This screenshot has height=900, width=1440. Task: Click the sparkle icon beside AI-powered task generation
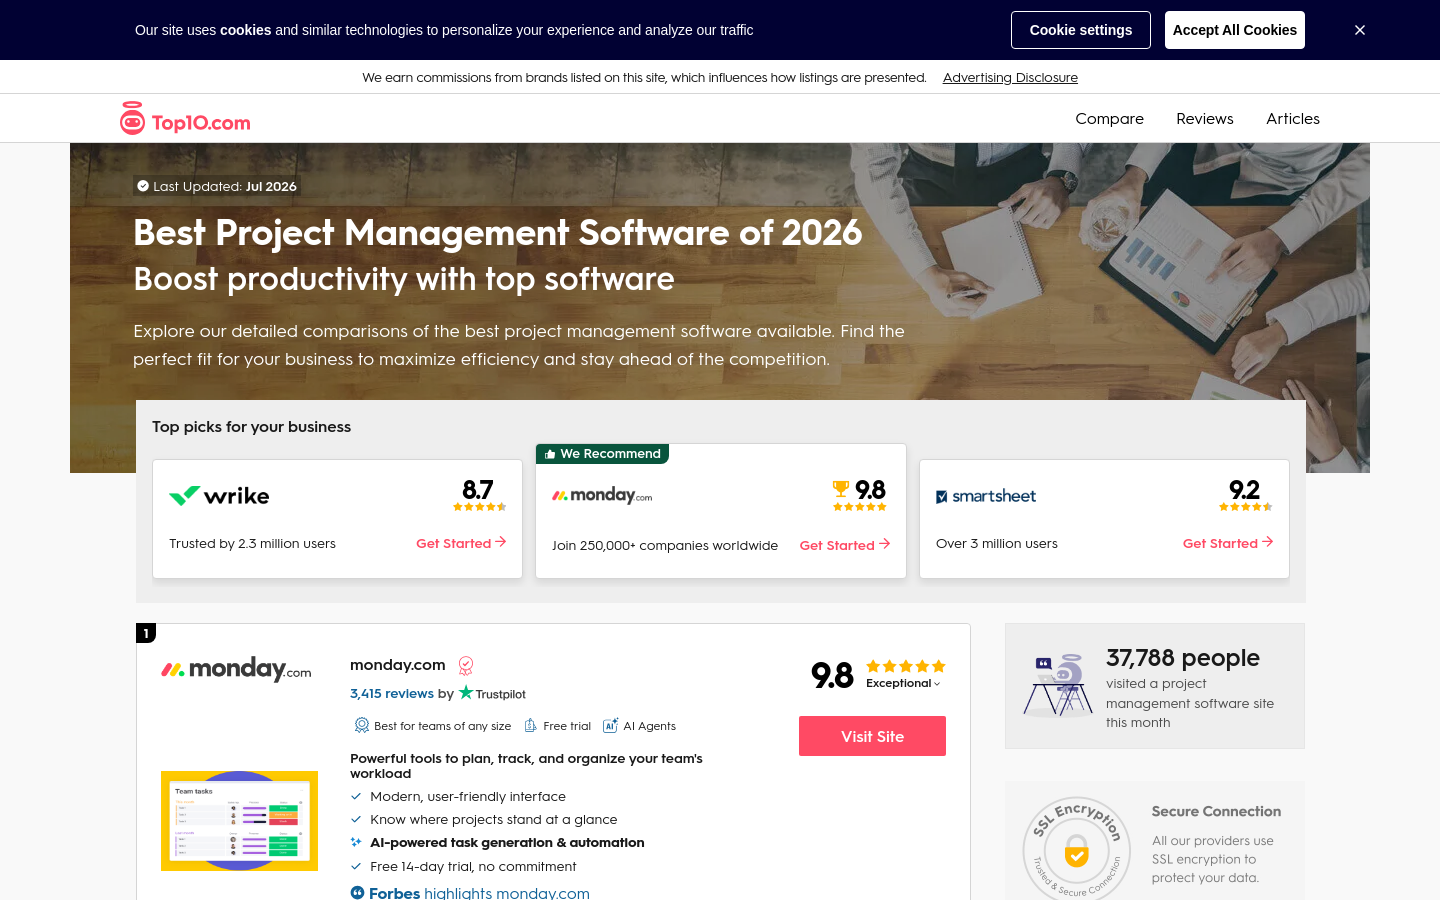(356, 842)
